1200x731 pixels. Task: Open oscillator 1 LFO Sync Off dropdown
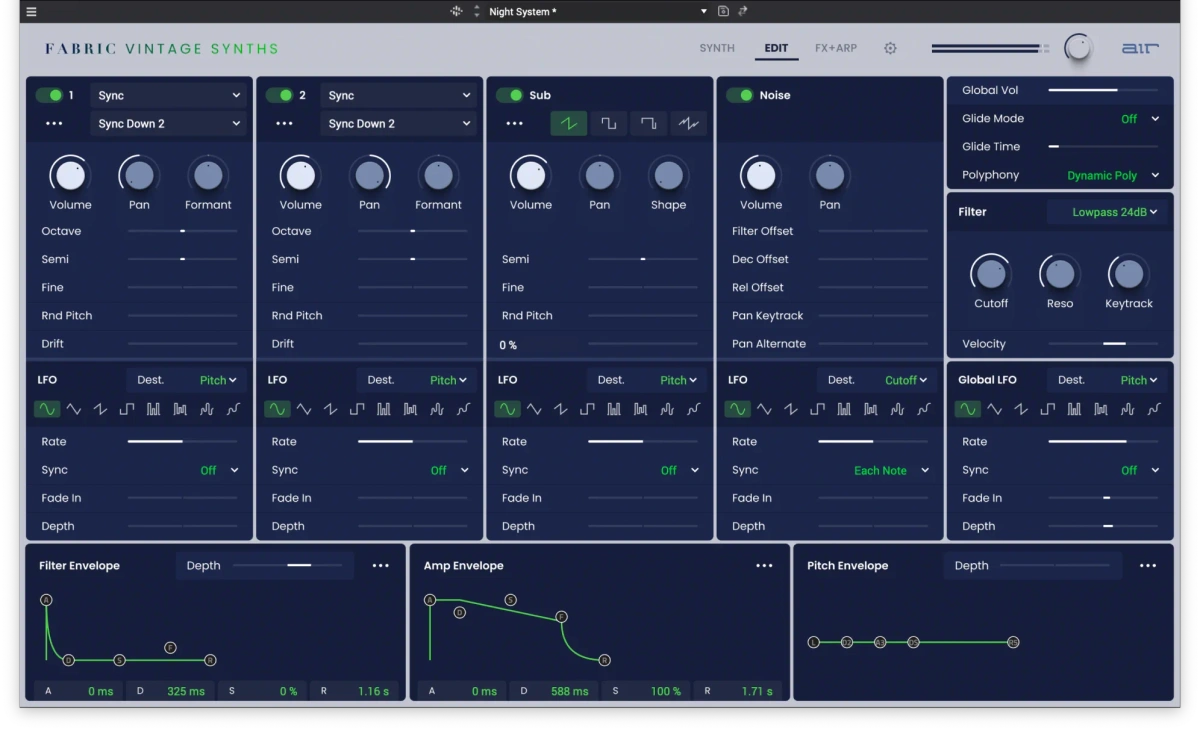click(220, 470)
